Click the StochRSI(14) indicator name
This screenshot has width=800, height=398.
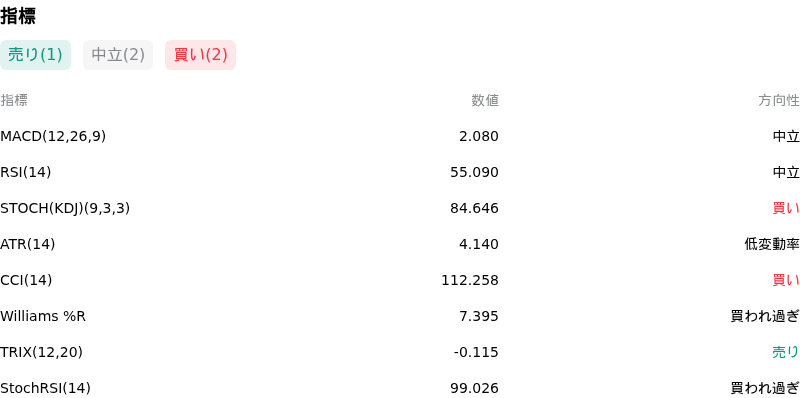[x=45, y=388]
